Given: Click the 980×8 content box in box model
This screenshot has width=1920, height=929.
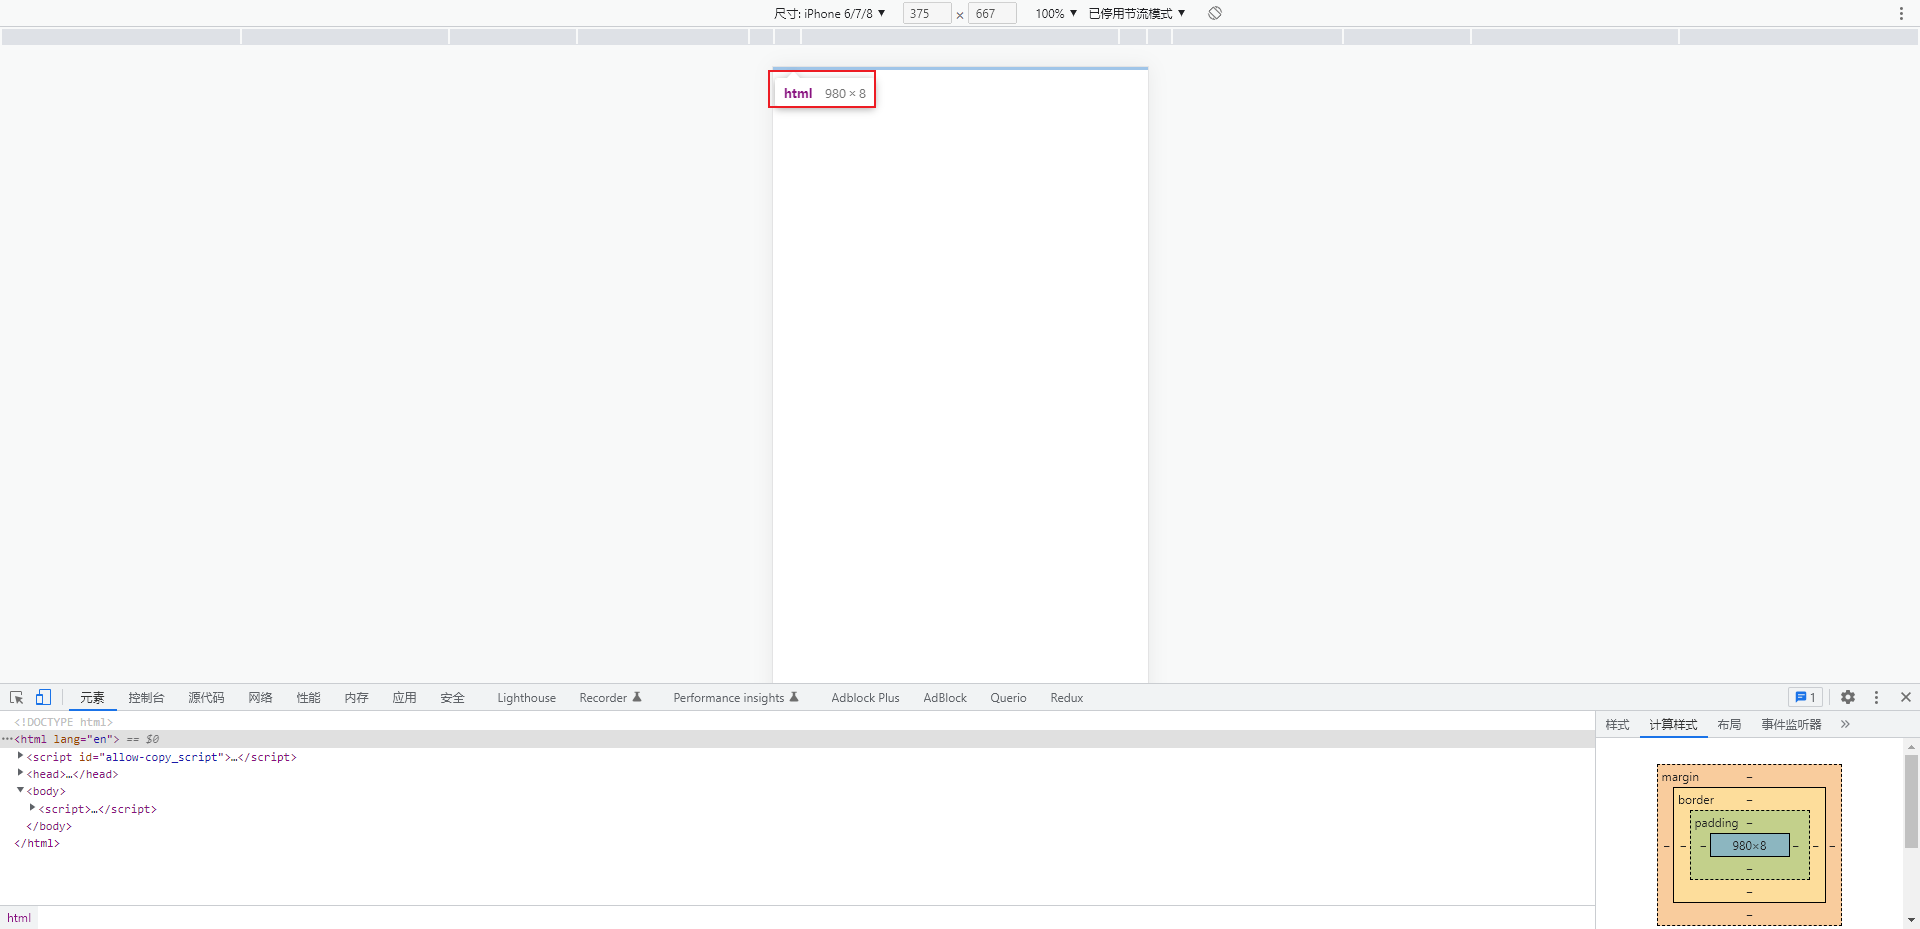Looking at the screenshot, I should coord(1749,845).
